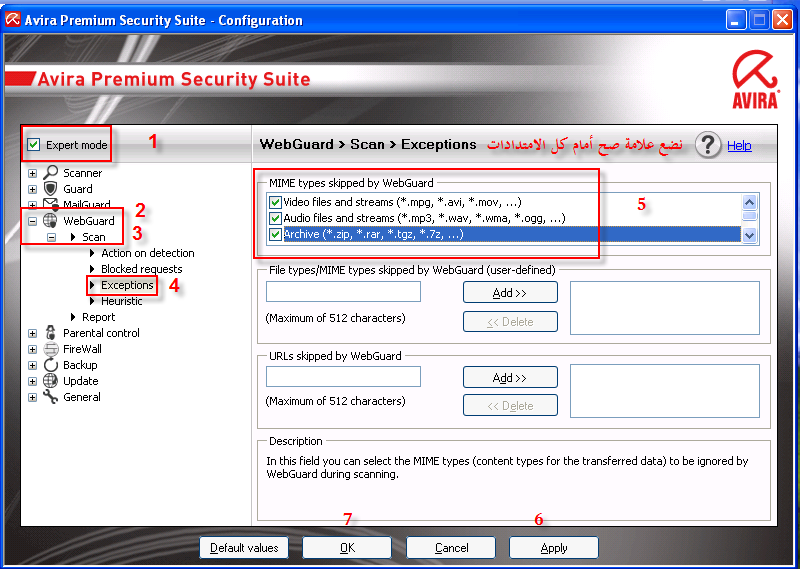The image size is (800, 569).
Task: Click the MIME list scrollbar thumb
Action: coord(749,216)
